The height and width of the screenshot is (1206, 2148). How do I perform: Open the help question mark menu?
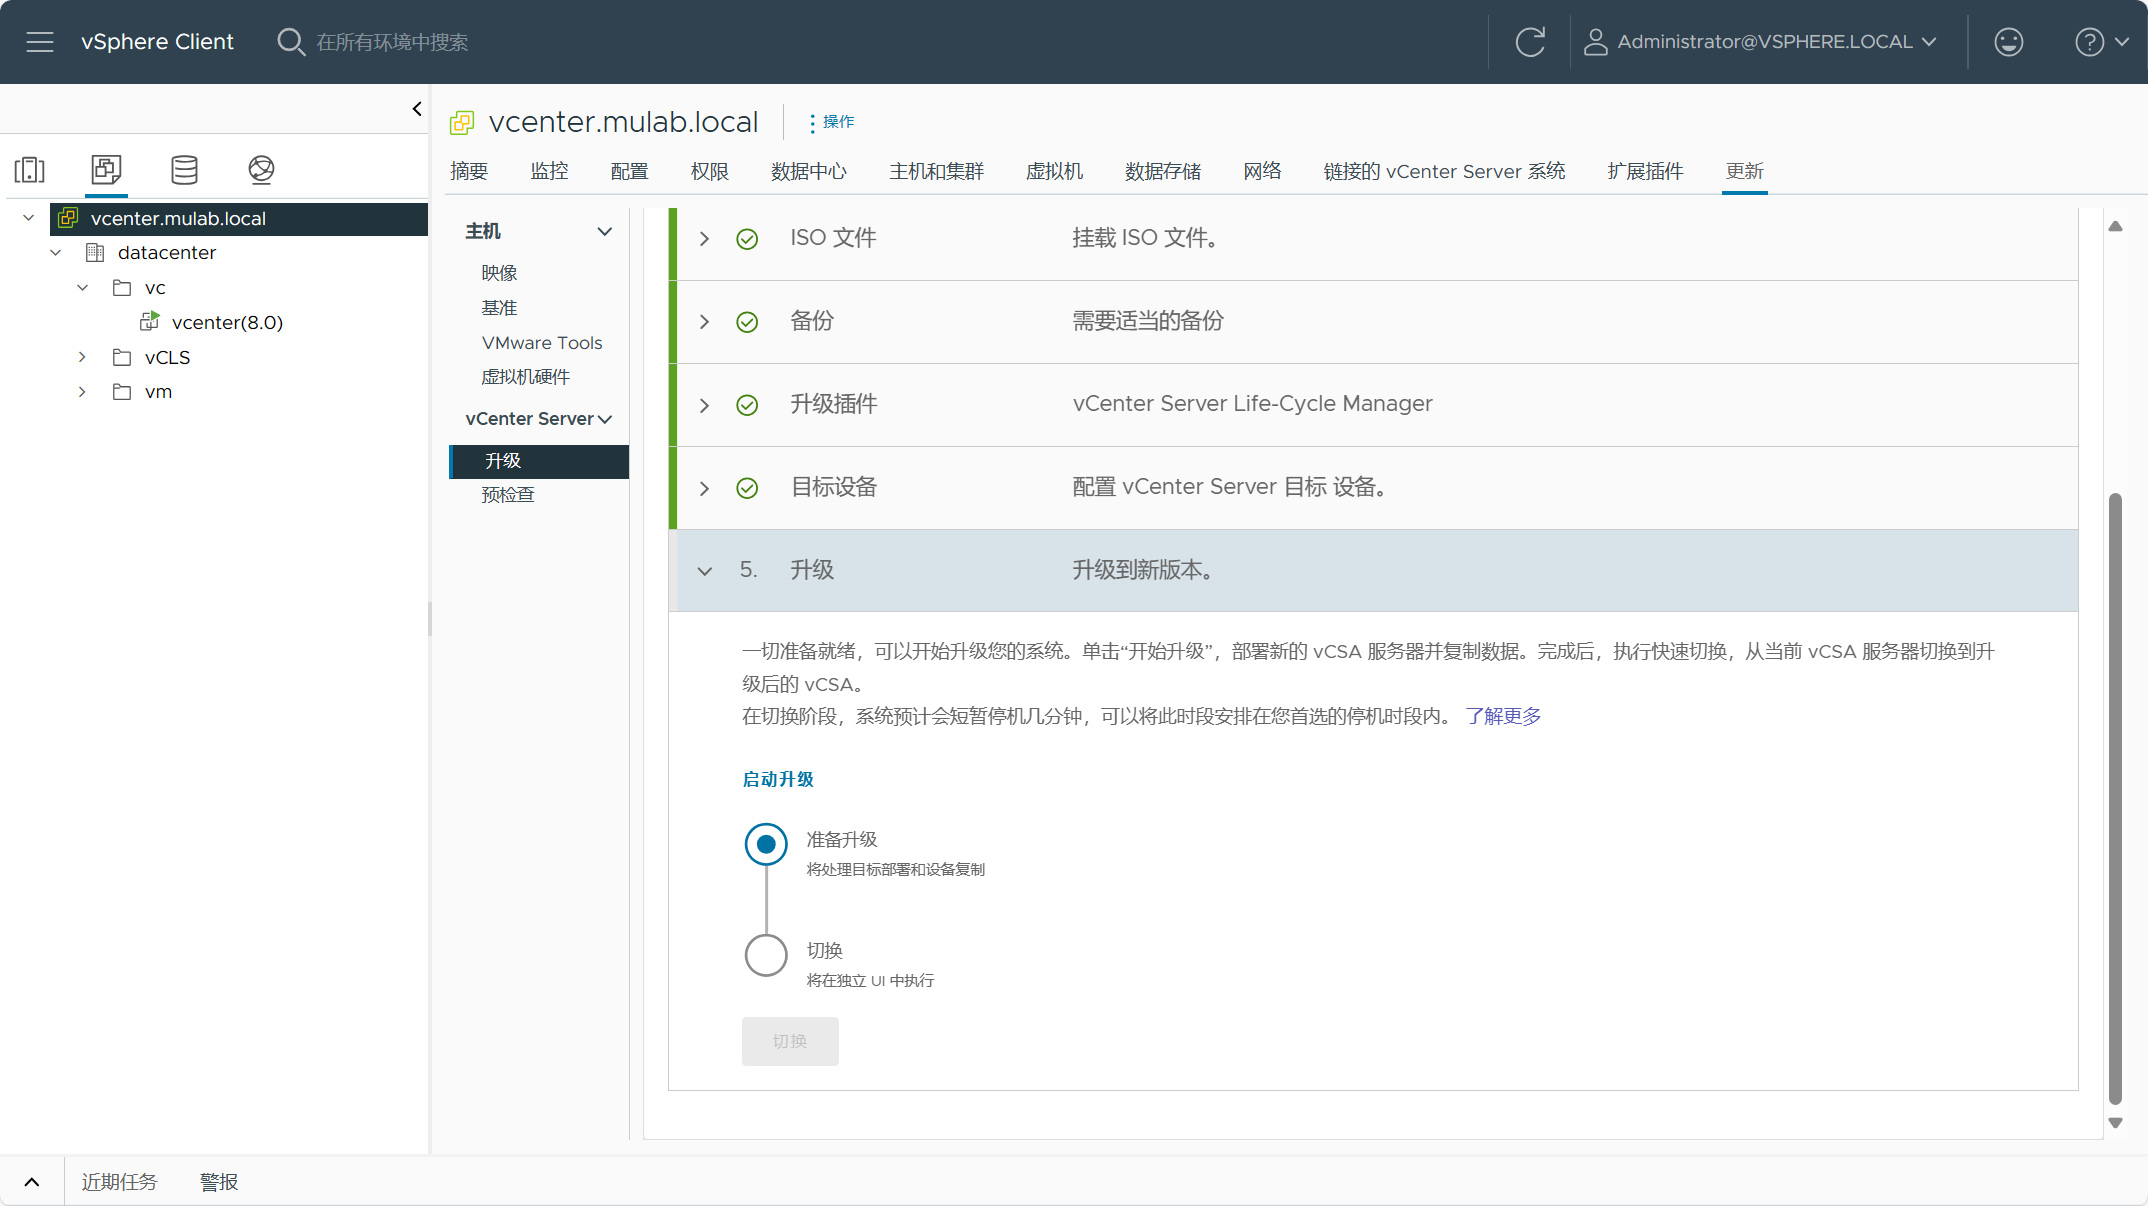click(x=2101, y=42)
